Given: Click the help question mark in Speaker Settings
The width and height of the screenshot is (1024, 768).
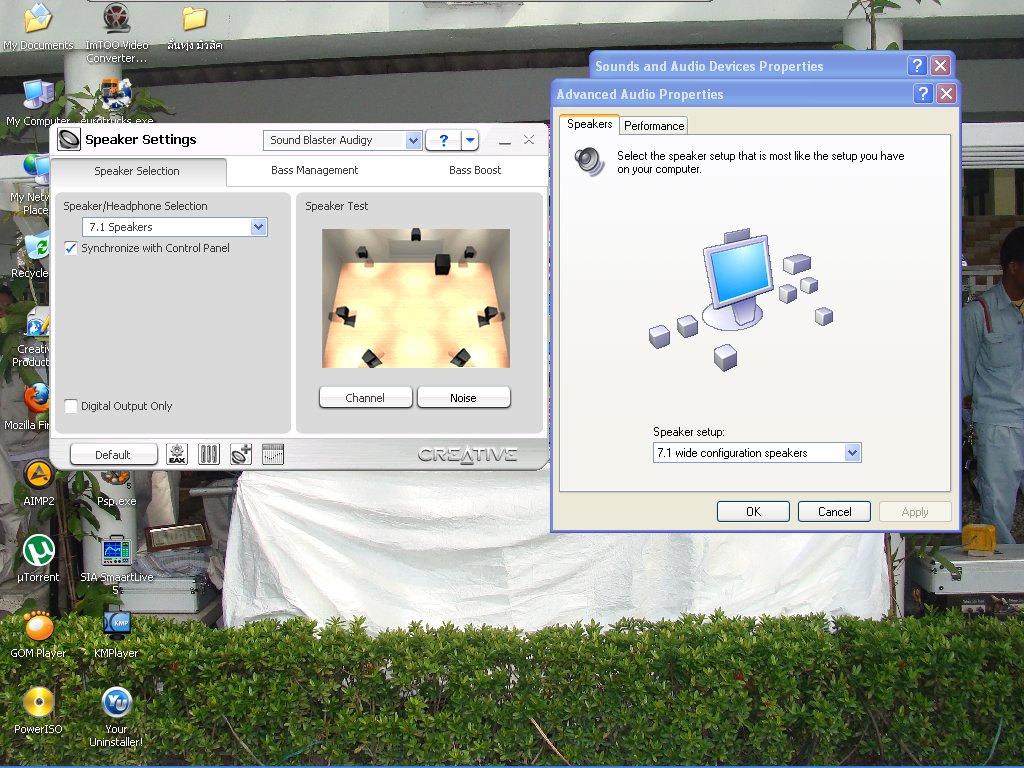Looking at the screenshot, I should [443, 140].
